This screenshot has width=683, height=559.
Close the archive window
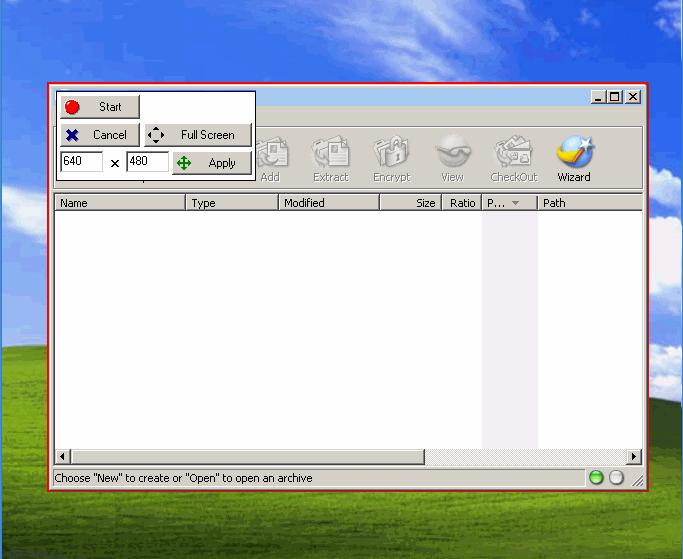click(x=633, y=97)
